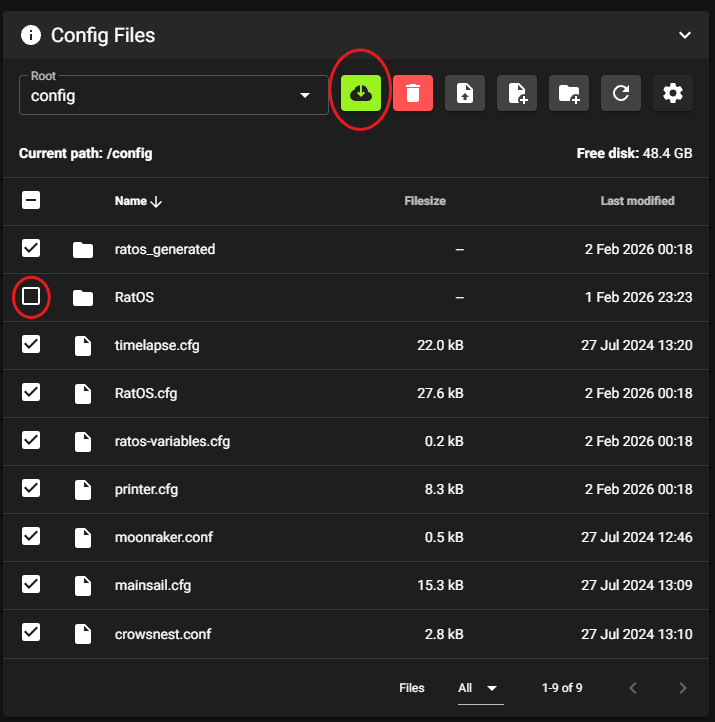Uncheck the mainsail.cfg checkbox

coord(31,584)
